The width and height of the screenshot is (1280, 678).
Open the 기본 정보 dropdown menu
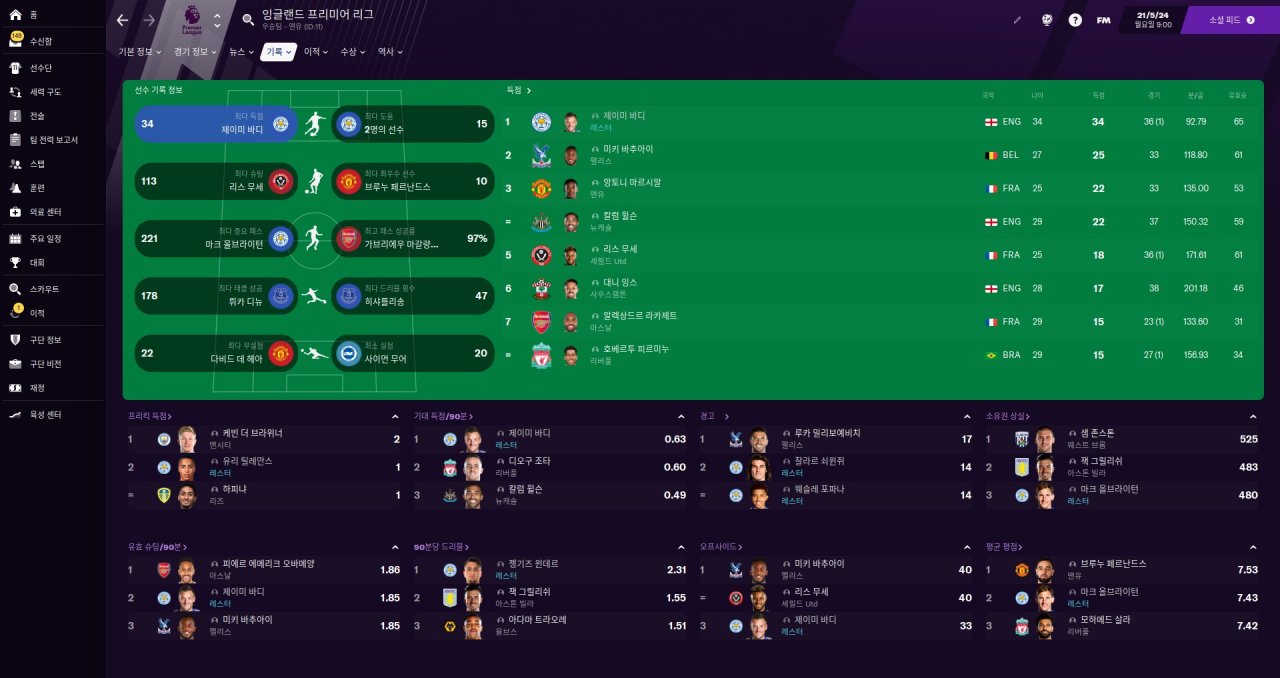(139, 52)
